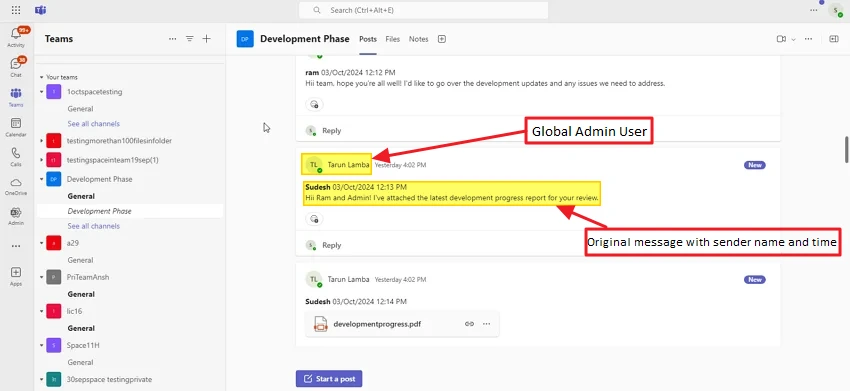Open the profile avatar menu
The width and height of the screenshot is (850, 391).
point(835,10)
